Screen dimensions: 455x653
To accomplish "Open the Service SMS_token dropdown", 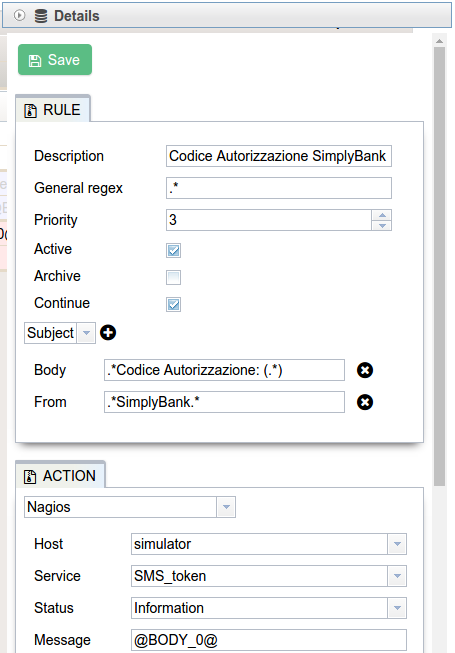I will [x=397, y=576].
